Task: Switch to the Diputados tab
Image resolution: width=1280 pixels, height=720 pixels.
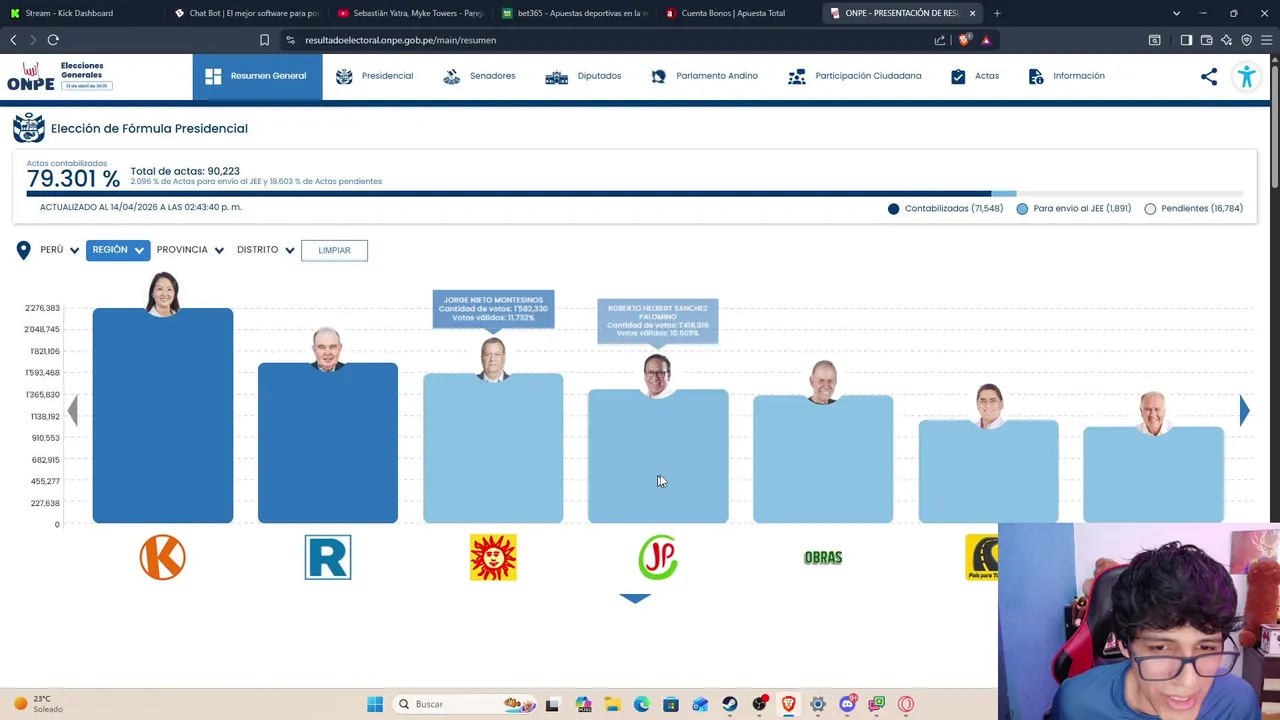Action: [x=583, y=76]
